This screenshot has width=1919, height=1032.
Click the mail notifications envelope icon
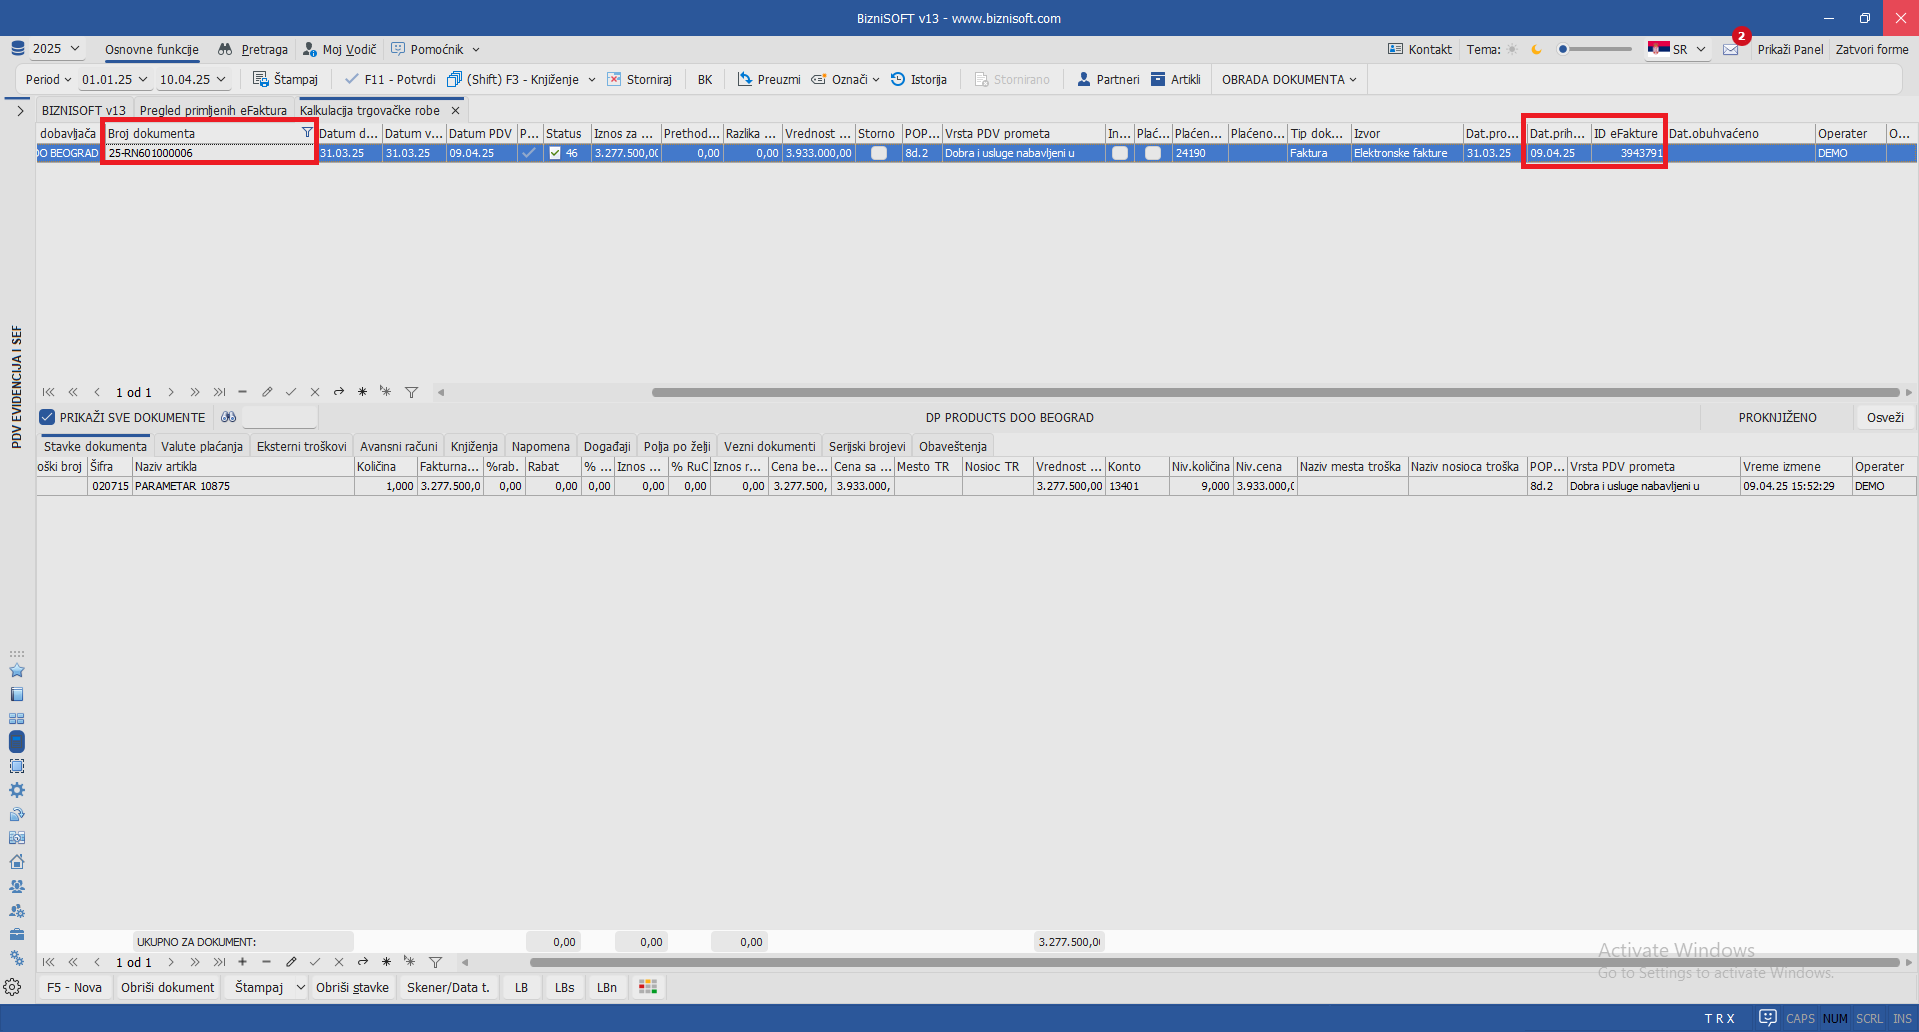[x=1731, y=49]
